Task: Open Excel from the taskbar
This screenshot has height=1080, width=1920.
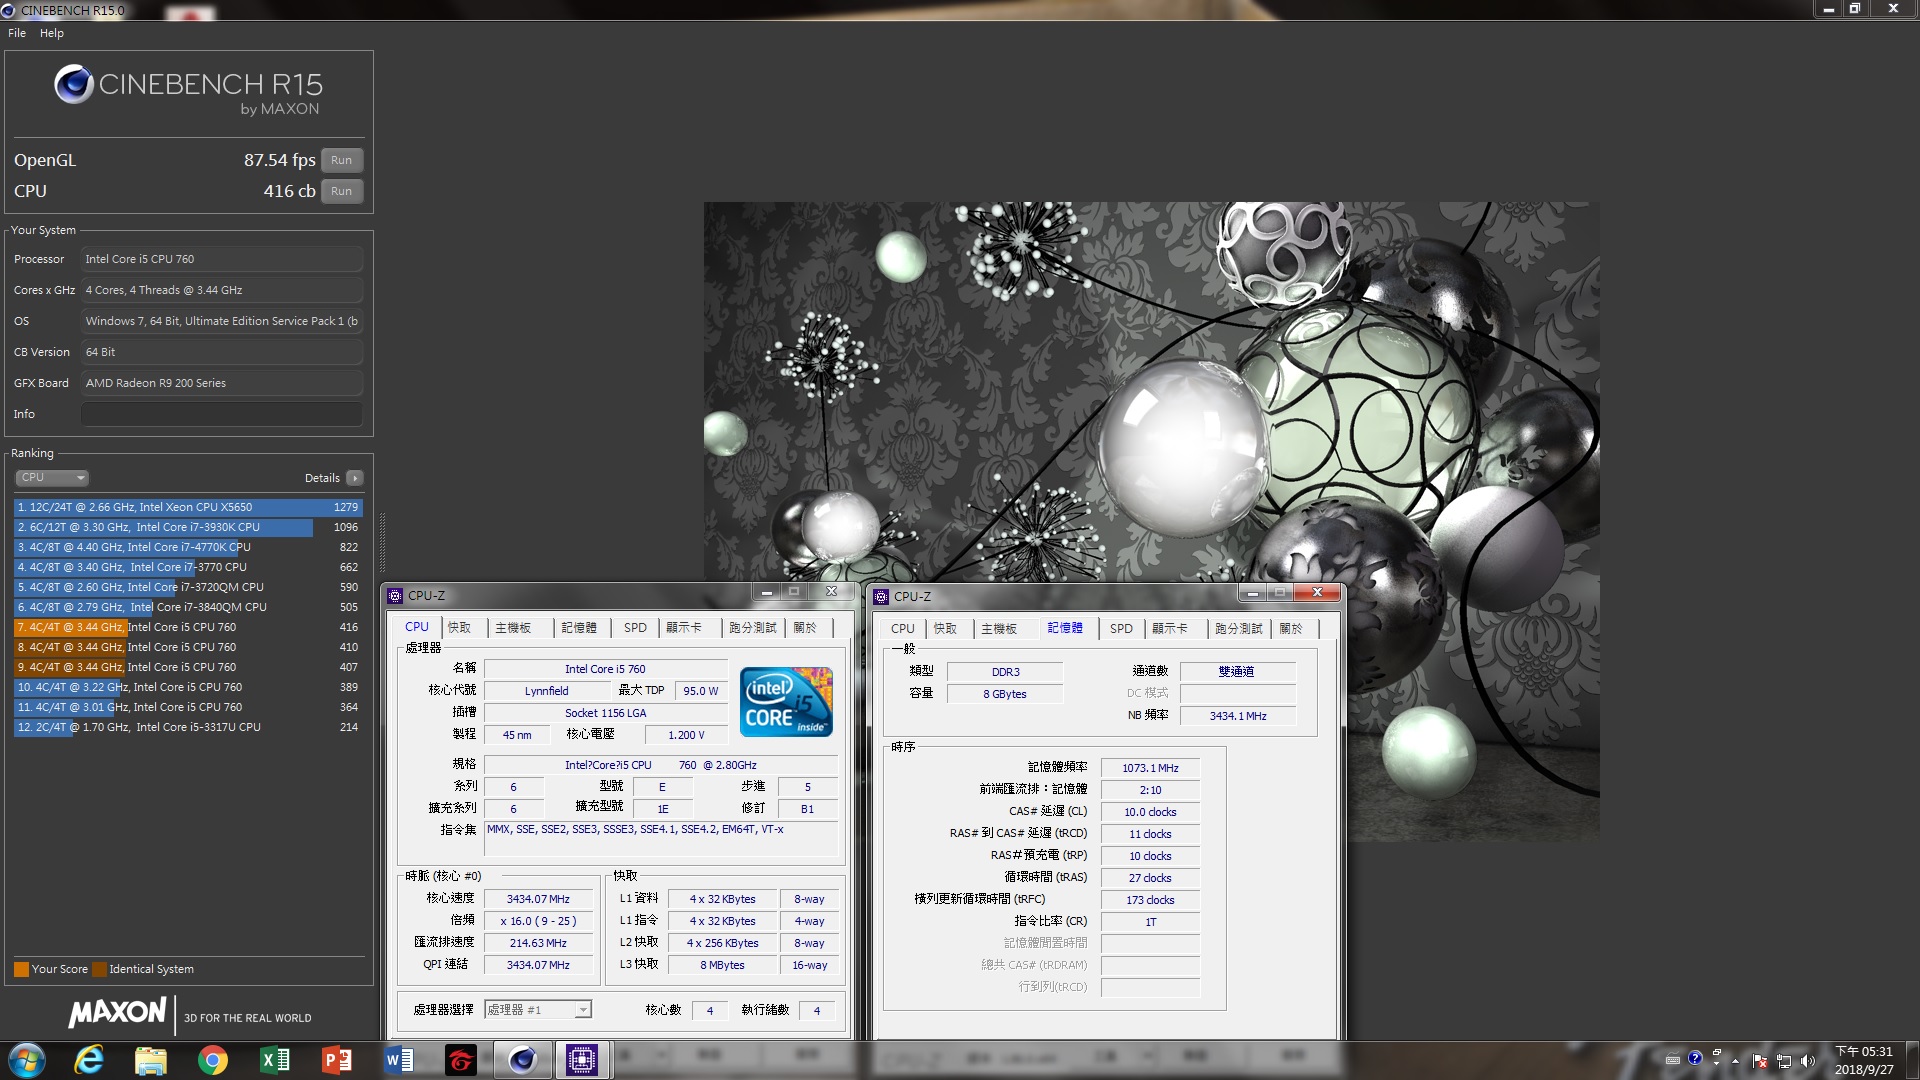Action: pos(275,1060)
